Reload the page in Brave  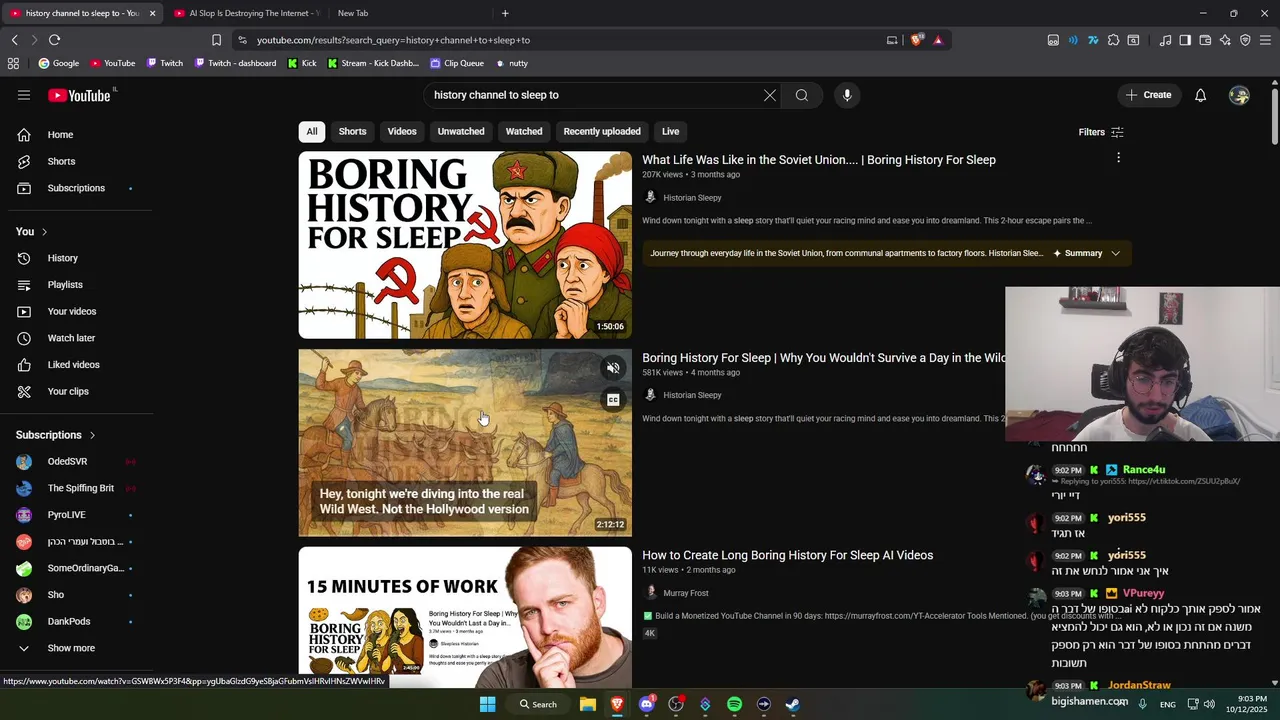pos(54,40)
